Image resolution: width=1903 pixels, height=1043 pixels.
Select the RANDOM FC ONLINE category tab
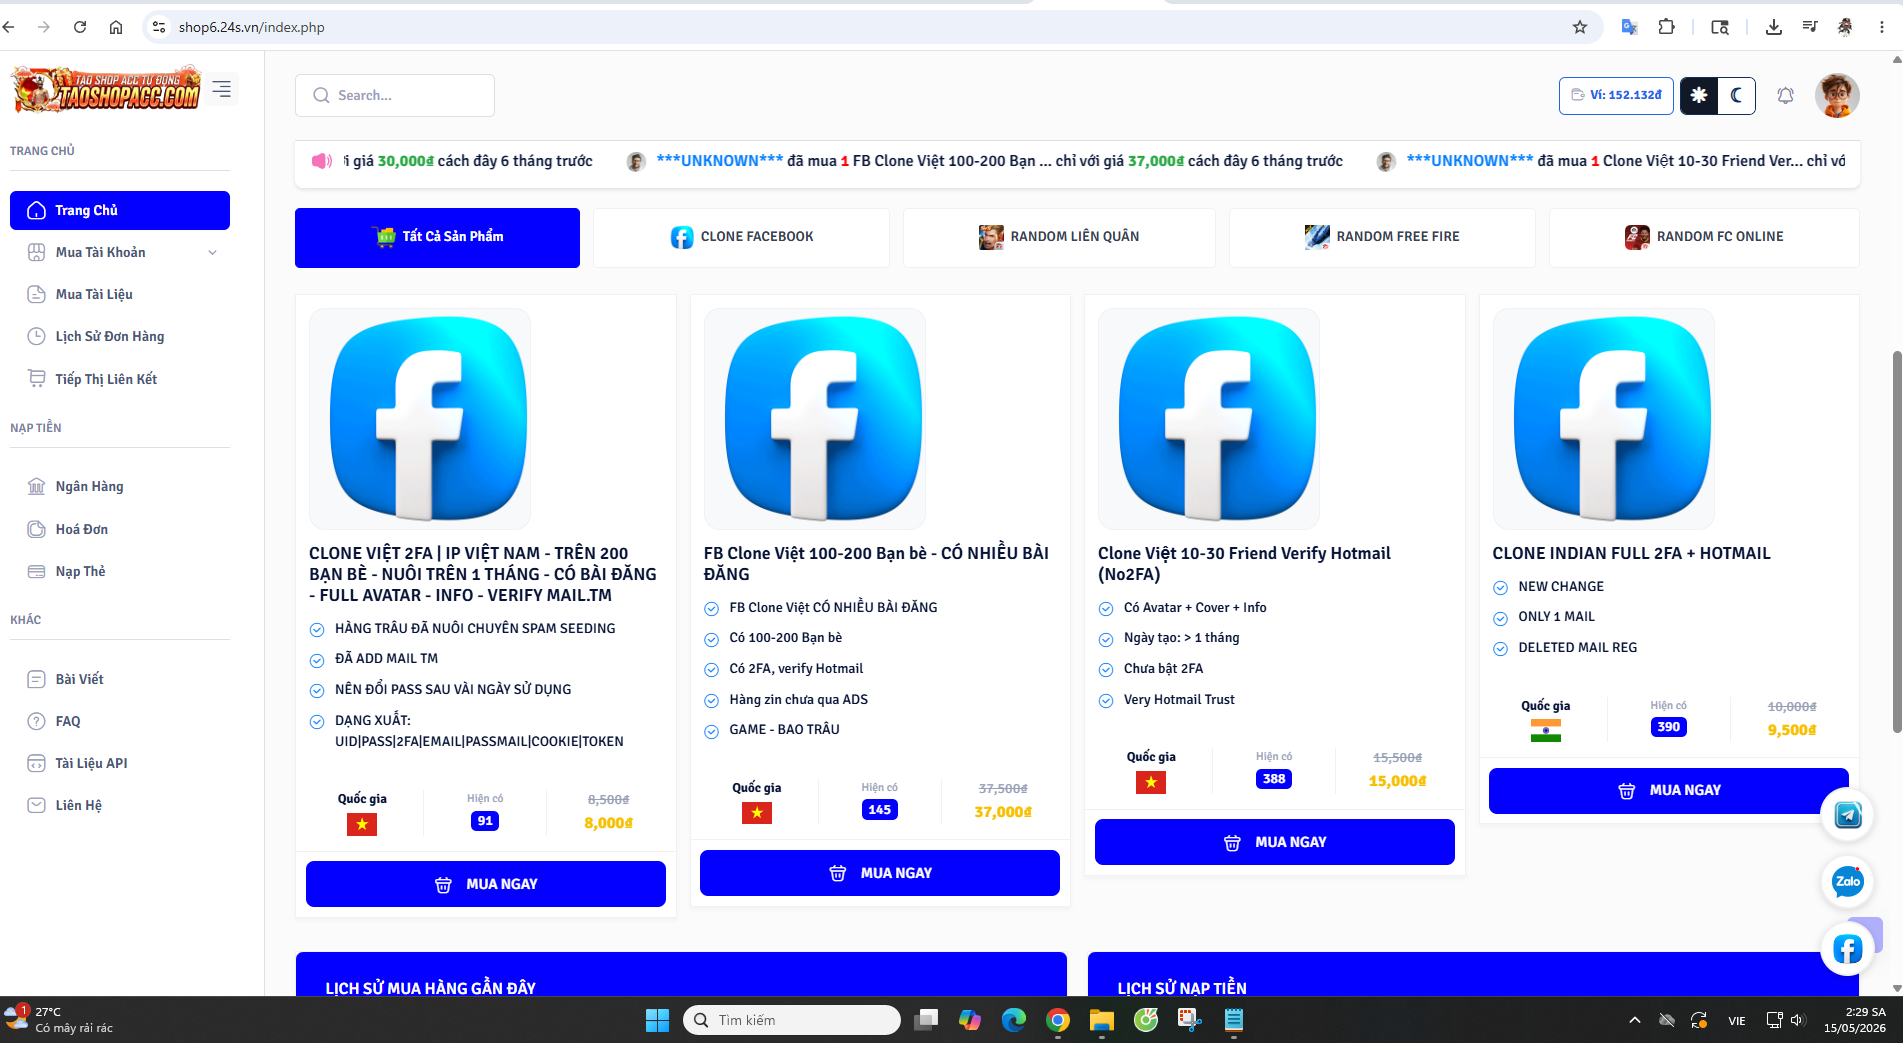click(x=1704, y=237)
